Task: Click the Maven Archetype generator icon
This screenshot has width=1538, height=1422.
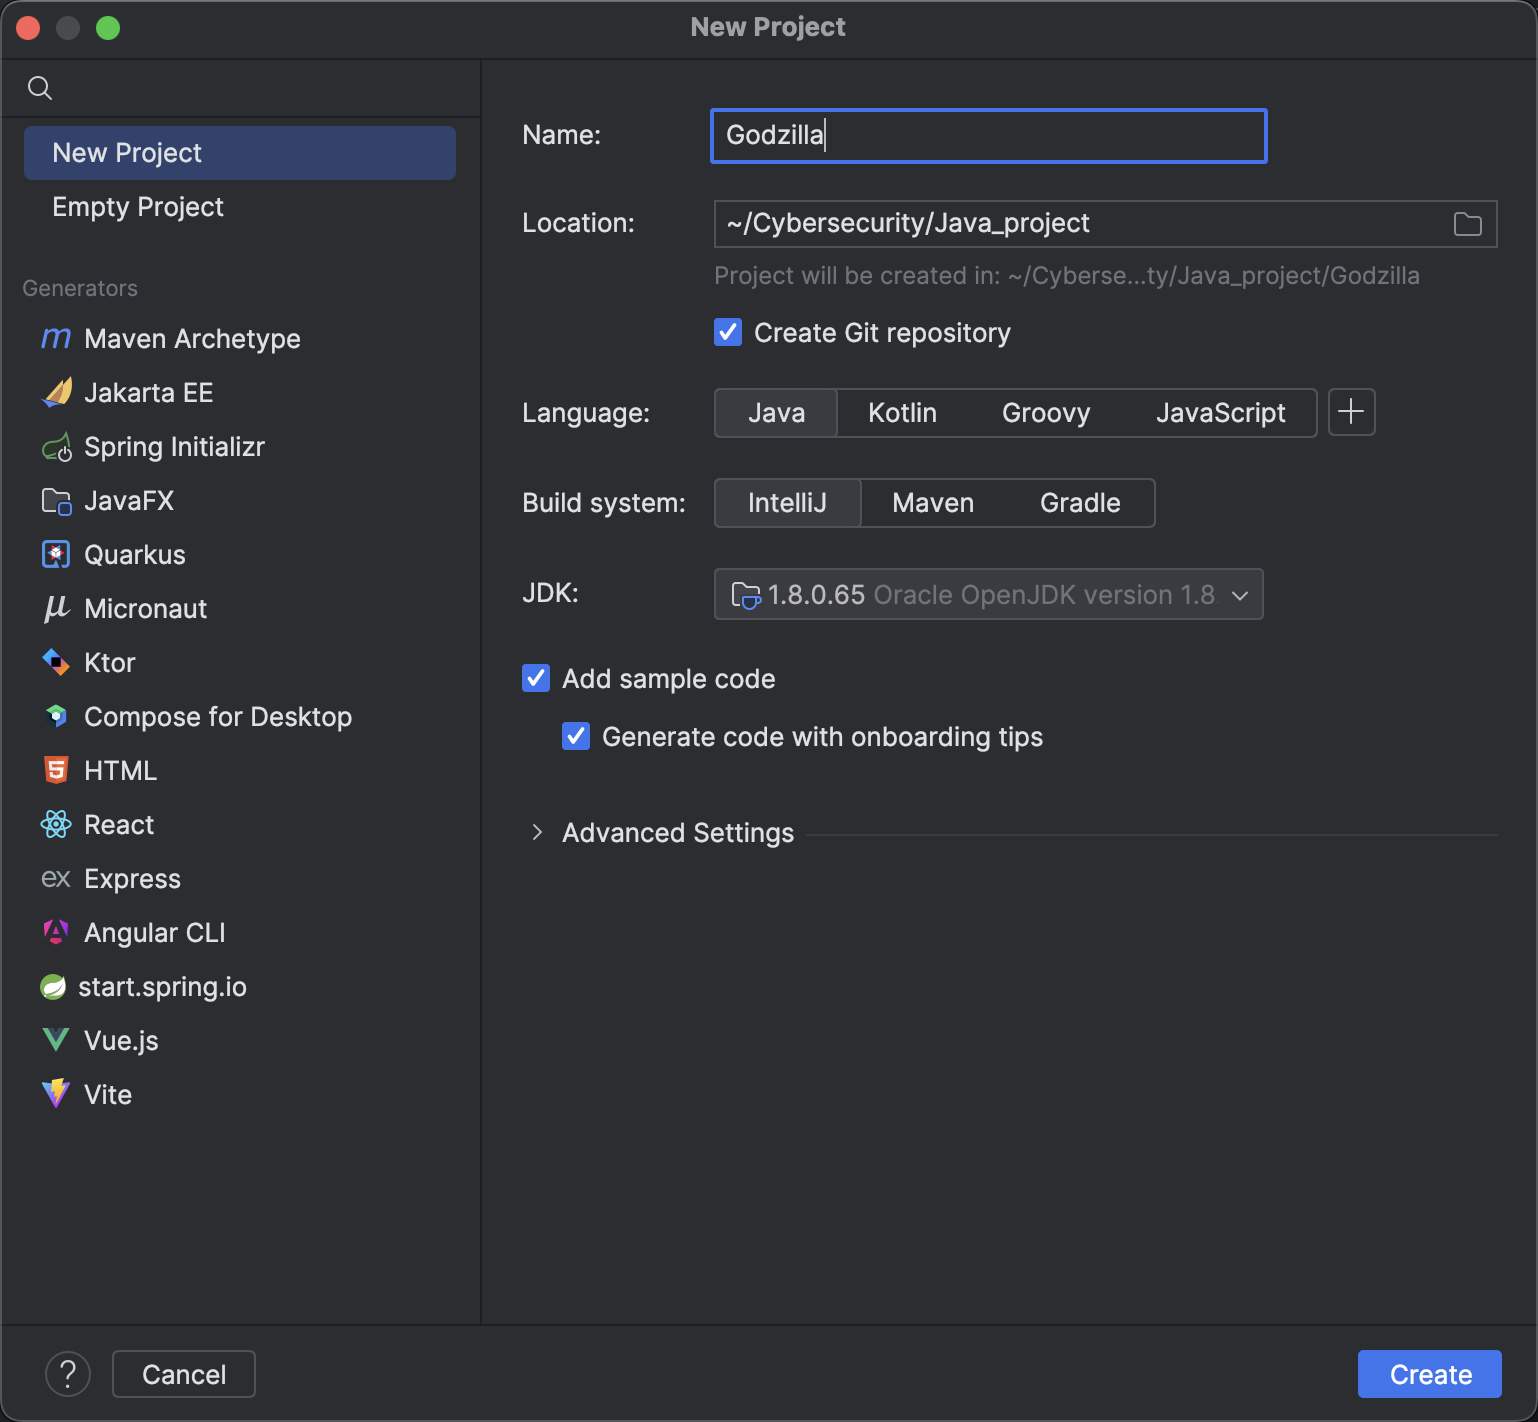Action: (x=56, y=339)
